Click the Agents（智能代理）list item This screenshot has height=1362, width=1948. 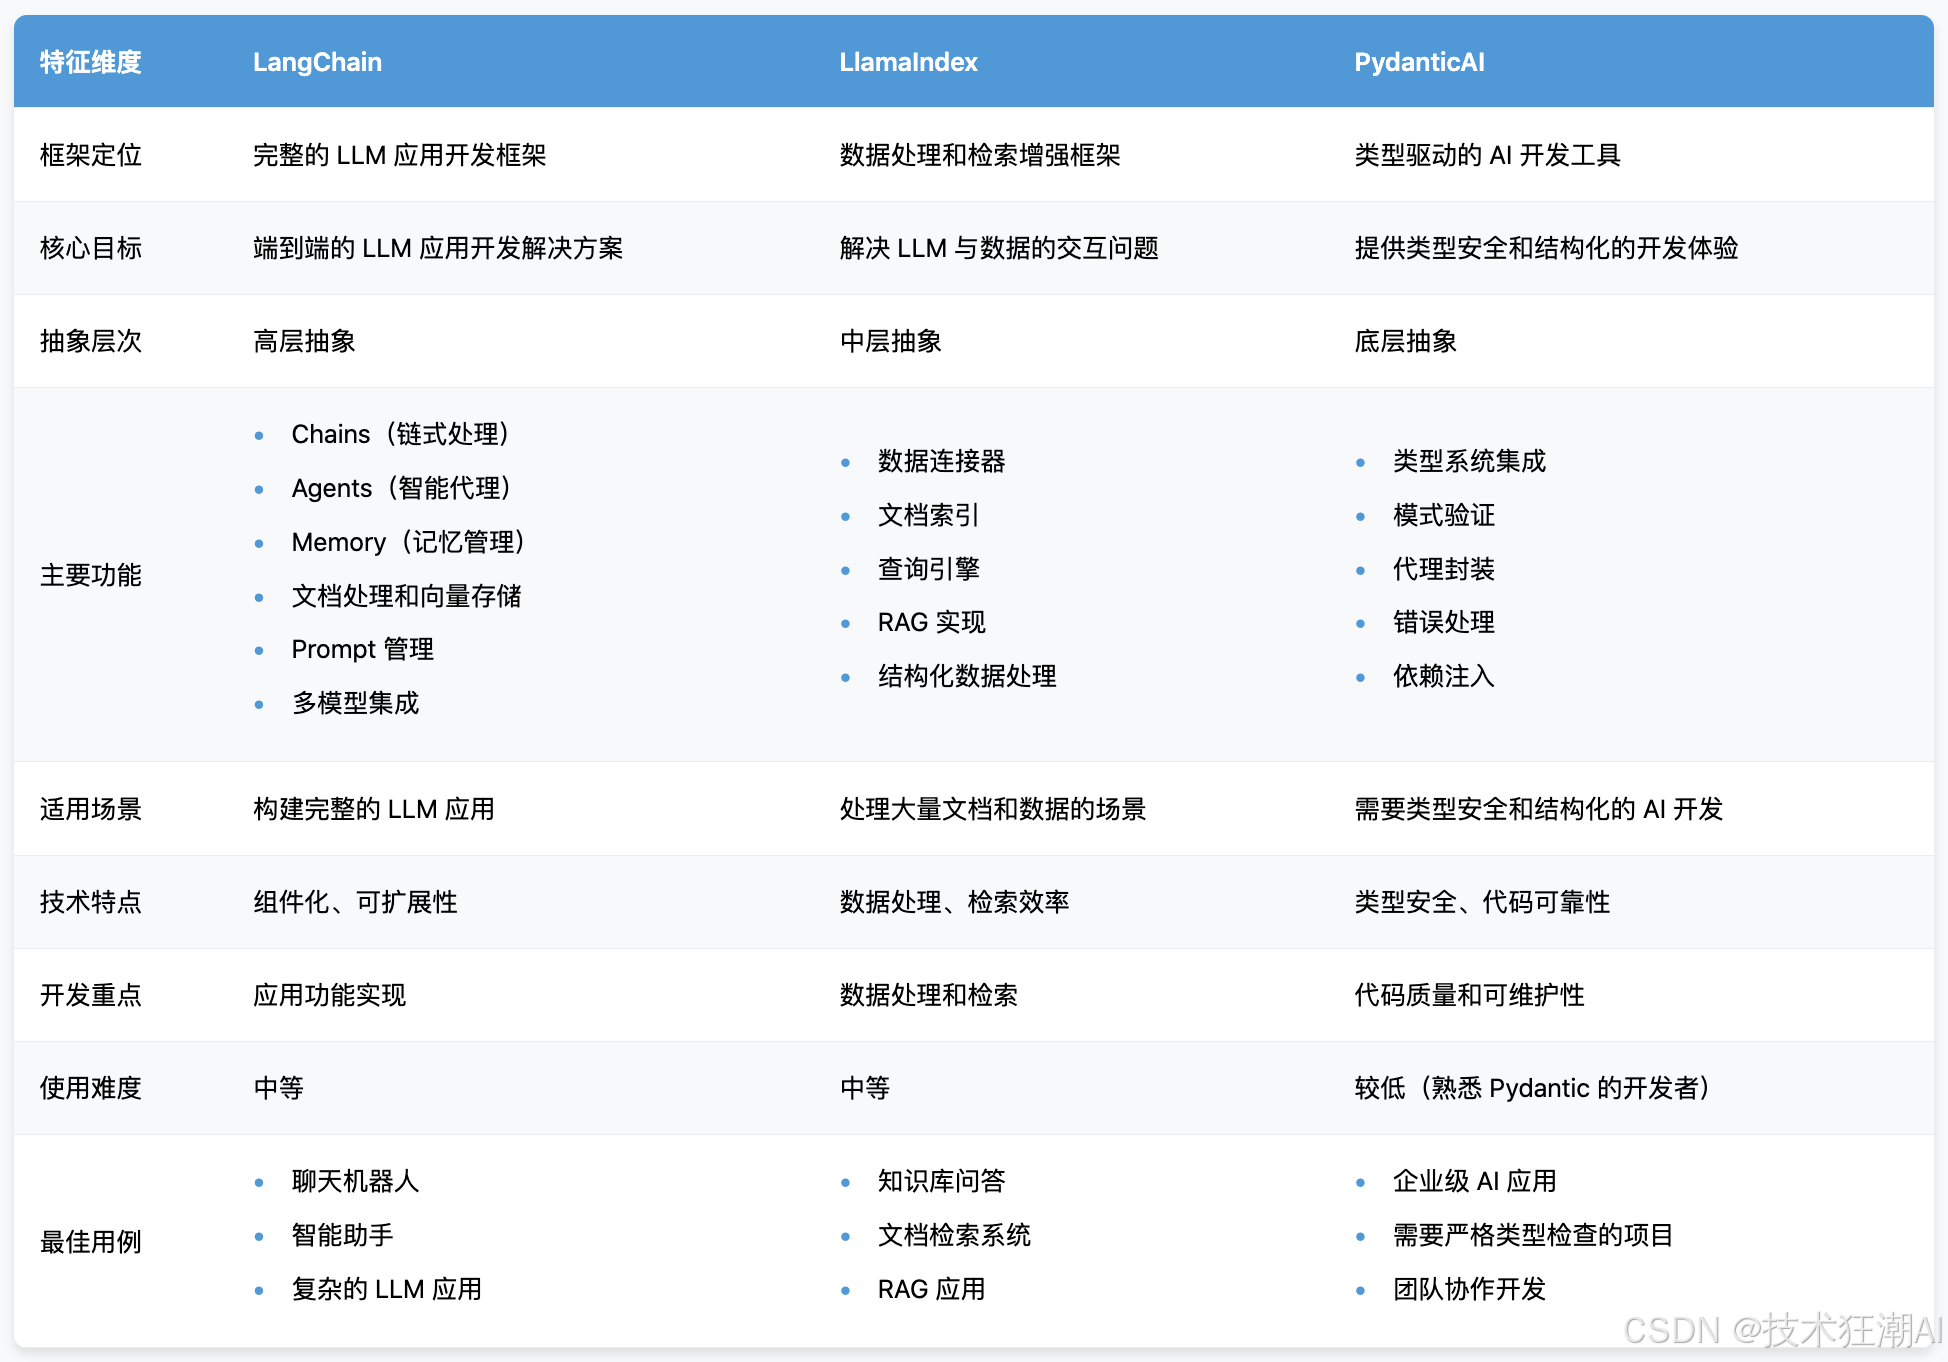(x=401, y=488)
